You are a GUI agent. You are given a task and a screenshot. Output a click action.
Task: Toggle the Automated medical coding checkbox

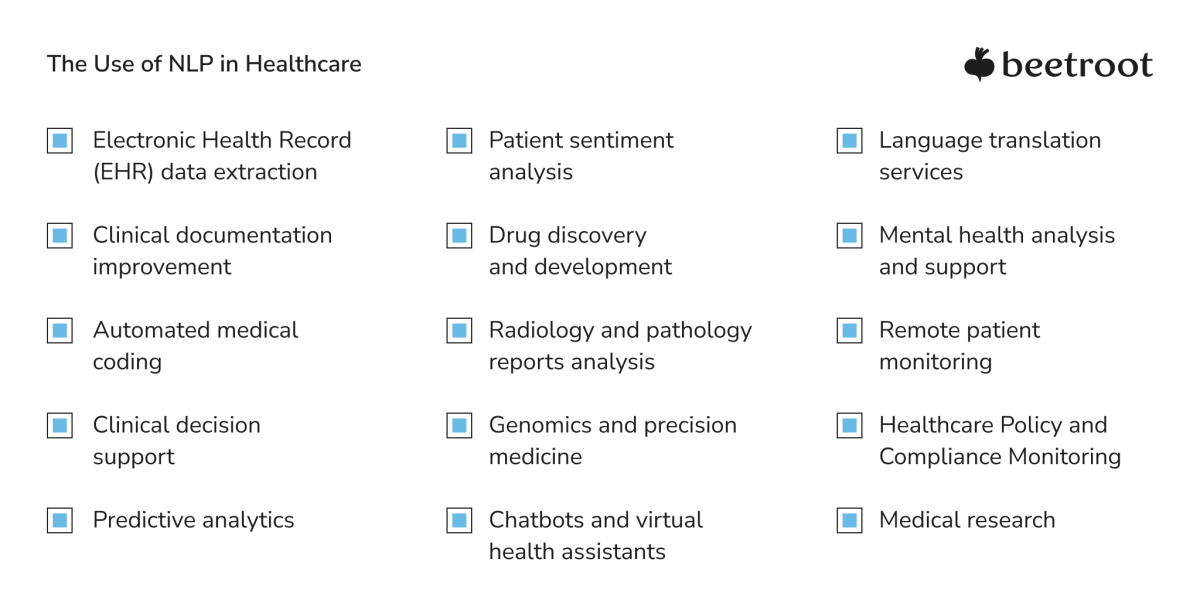click(x=60, y=331)
